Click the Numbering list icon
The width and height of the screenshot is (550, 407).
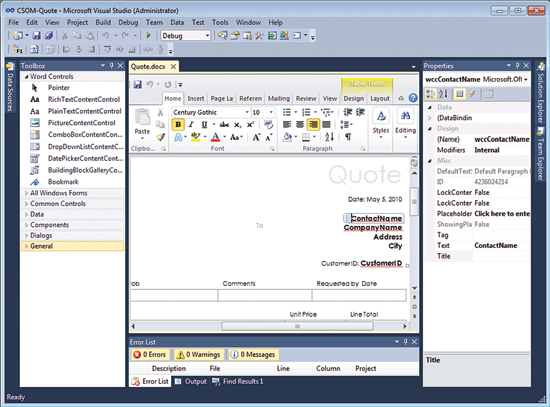click(306, 112)
